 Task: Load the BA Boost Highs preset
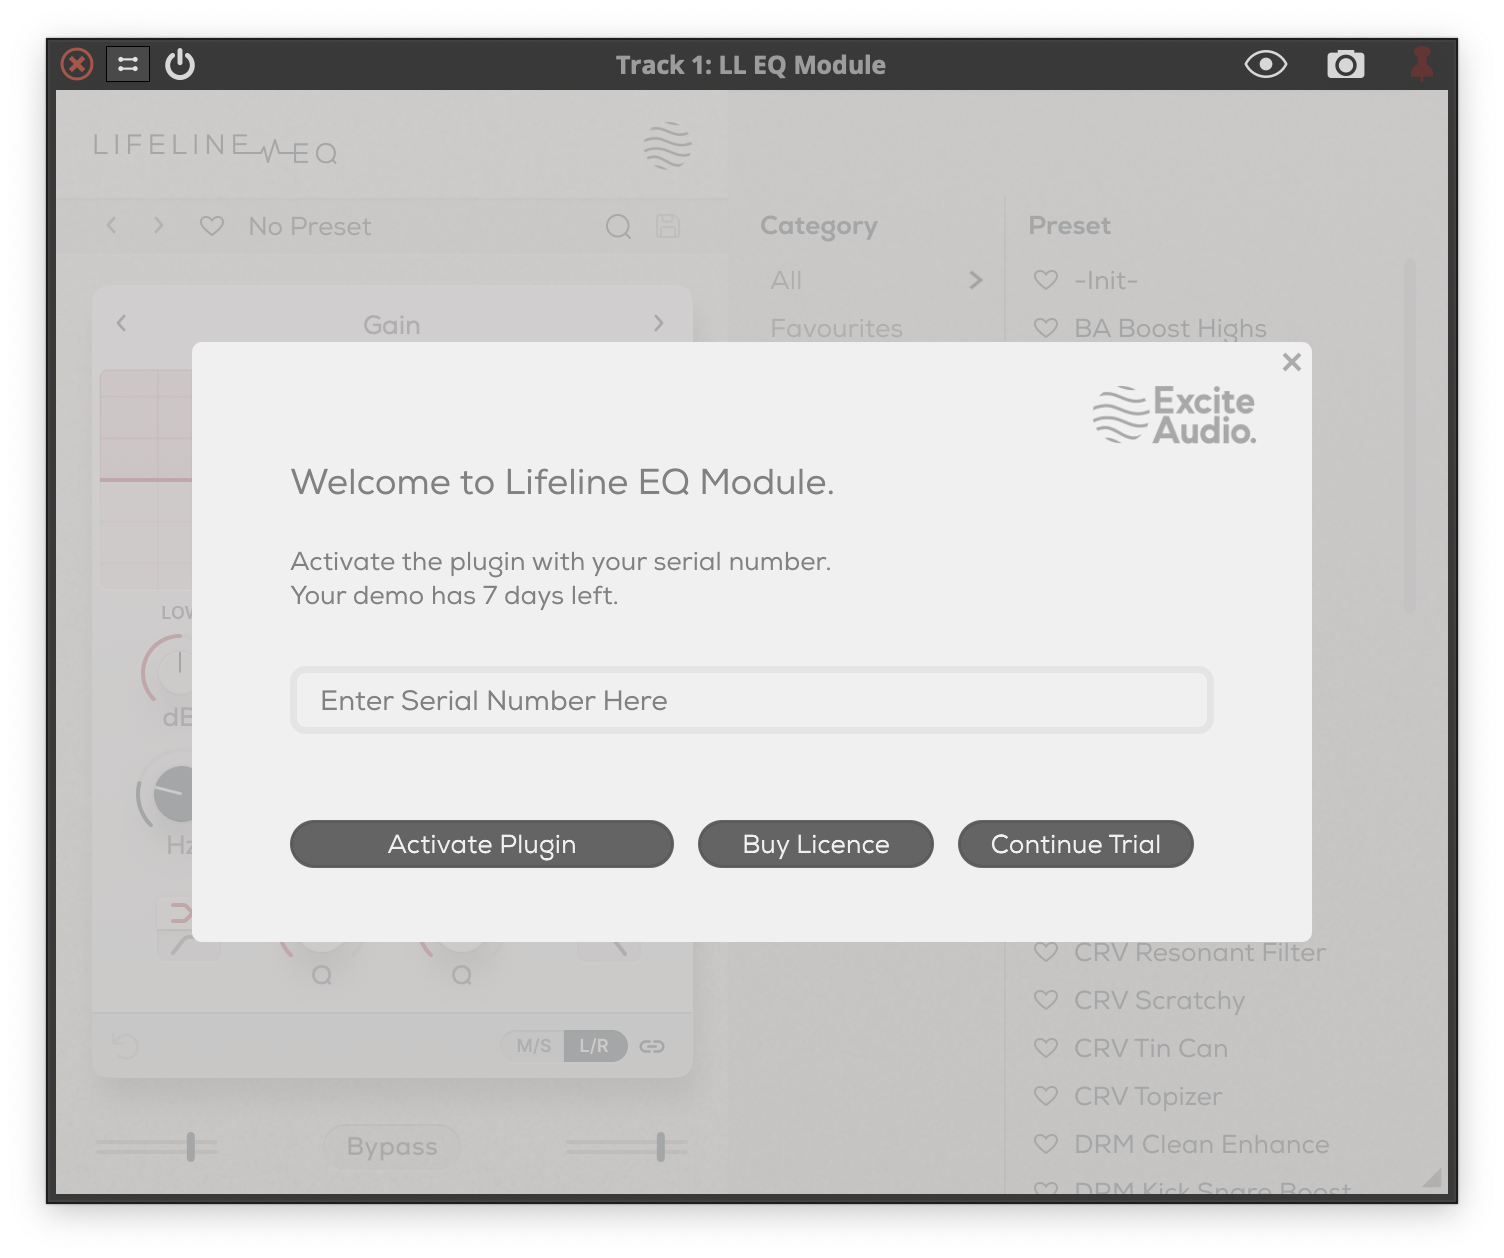[x=1170, y=328]
